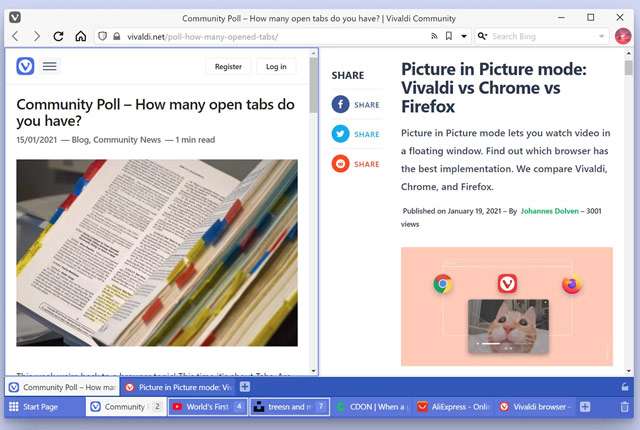The height and width of the screenshot is (430, 640).
Task: Click the 2 badge on Community stack
Action: [x=157, y=406]
